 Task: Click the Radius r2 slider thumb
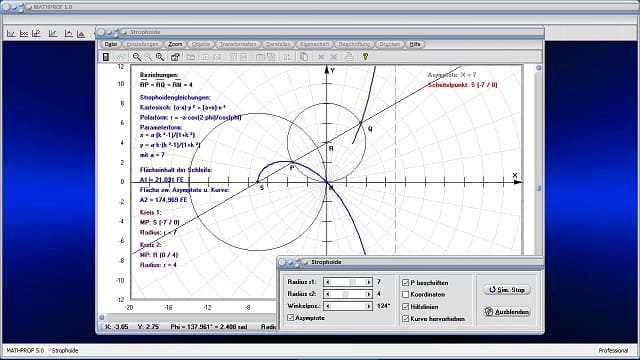[345, 294]
